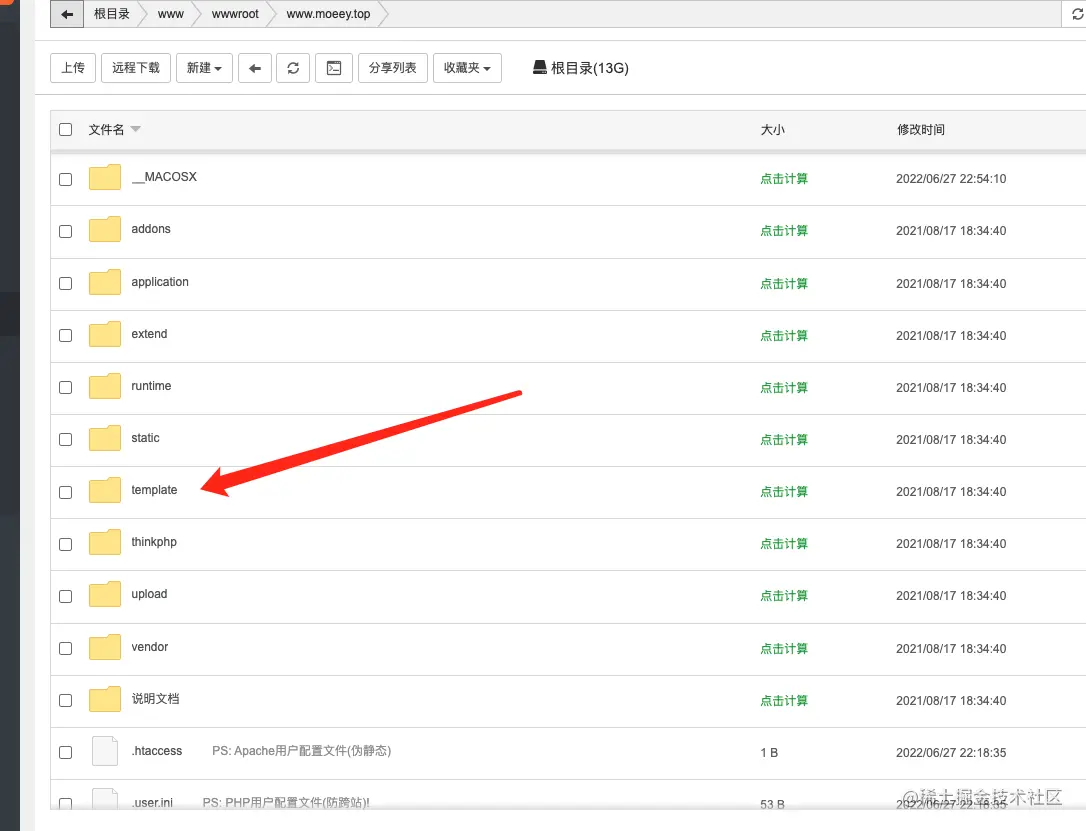Select www.moeey.top in the breadcrumb path

coord(328,14)
